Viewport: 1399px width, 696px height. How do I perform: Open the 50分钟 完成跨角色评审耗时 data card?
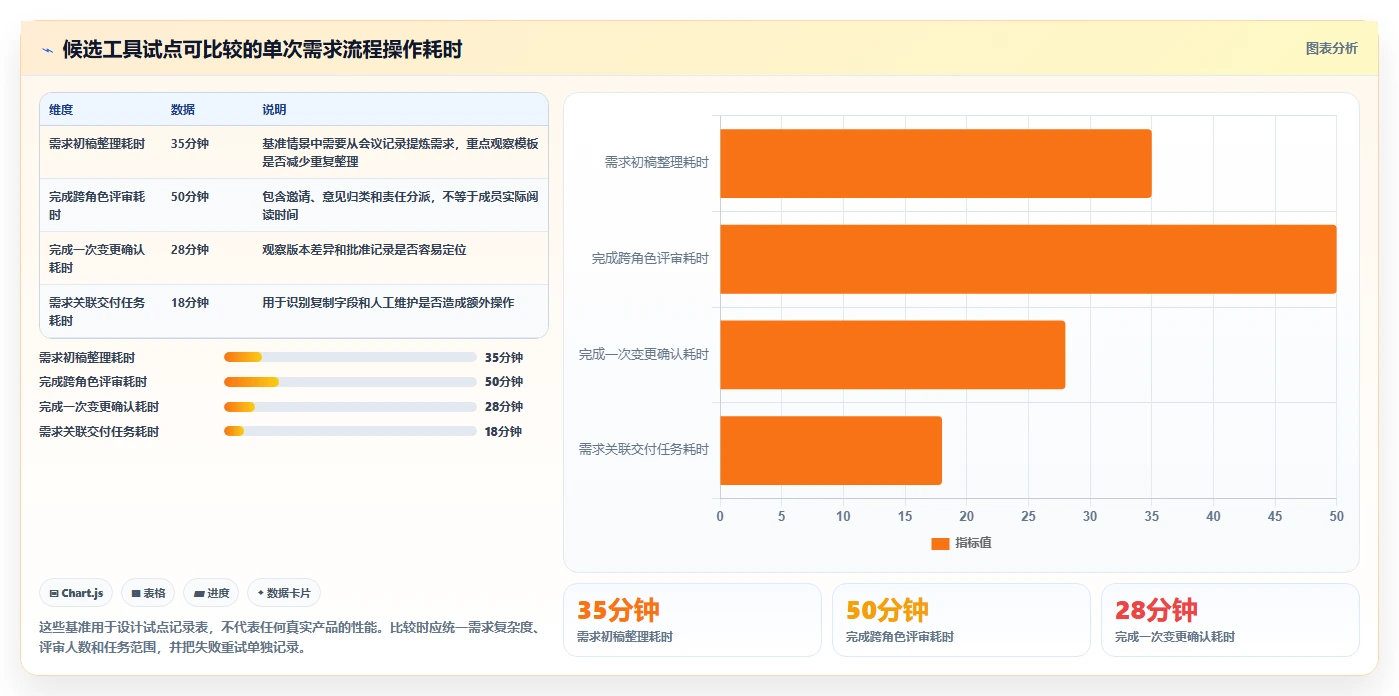pos(961,620)
